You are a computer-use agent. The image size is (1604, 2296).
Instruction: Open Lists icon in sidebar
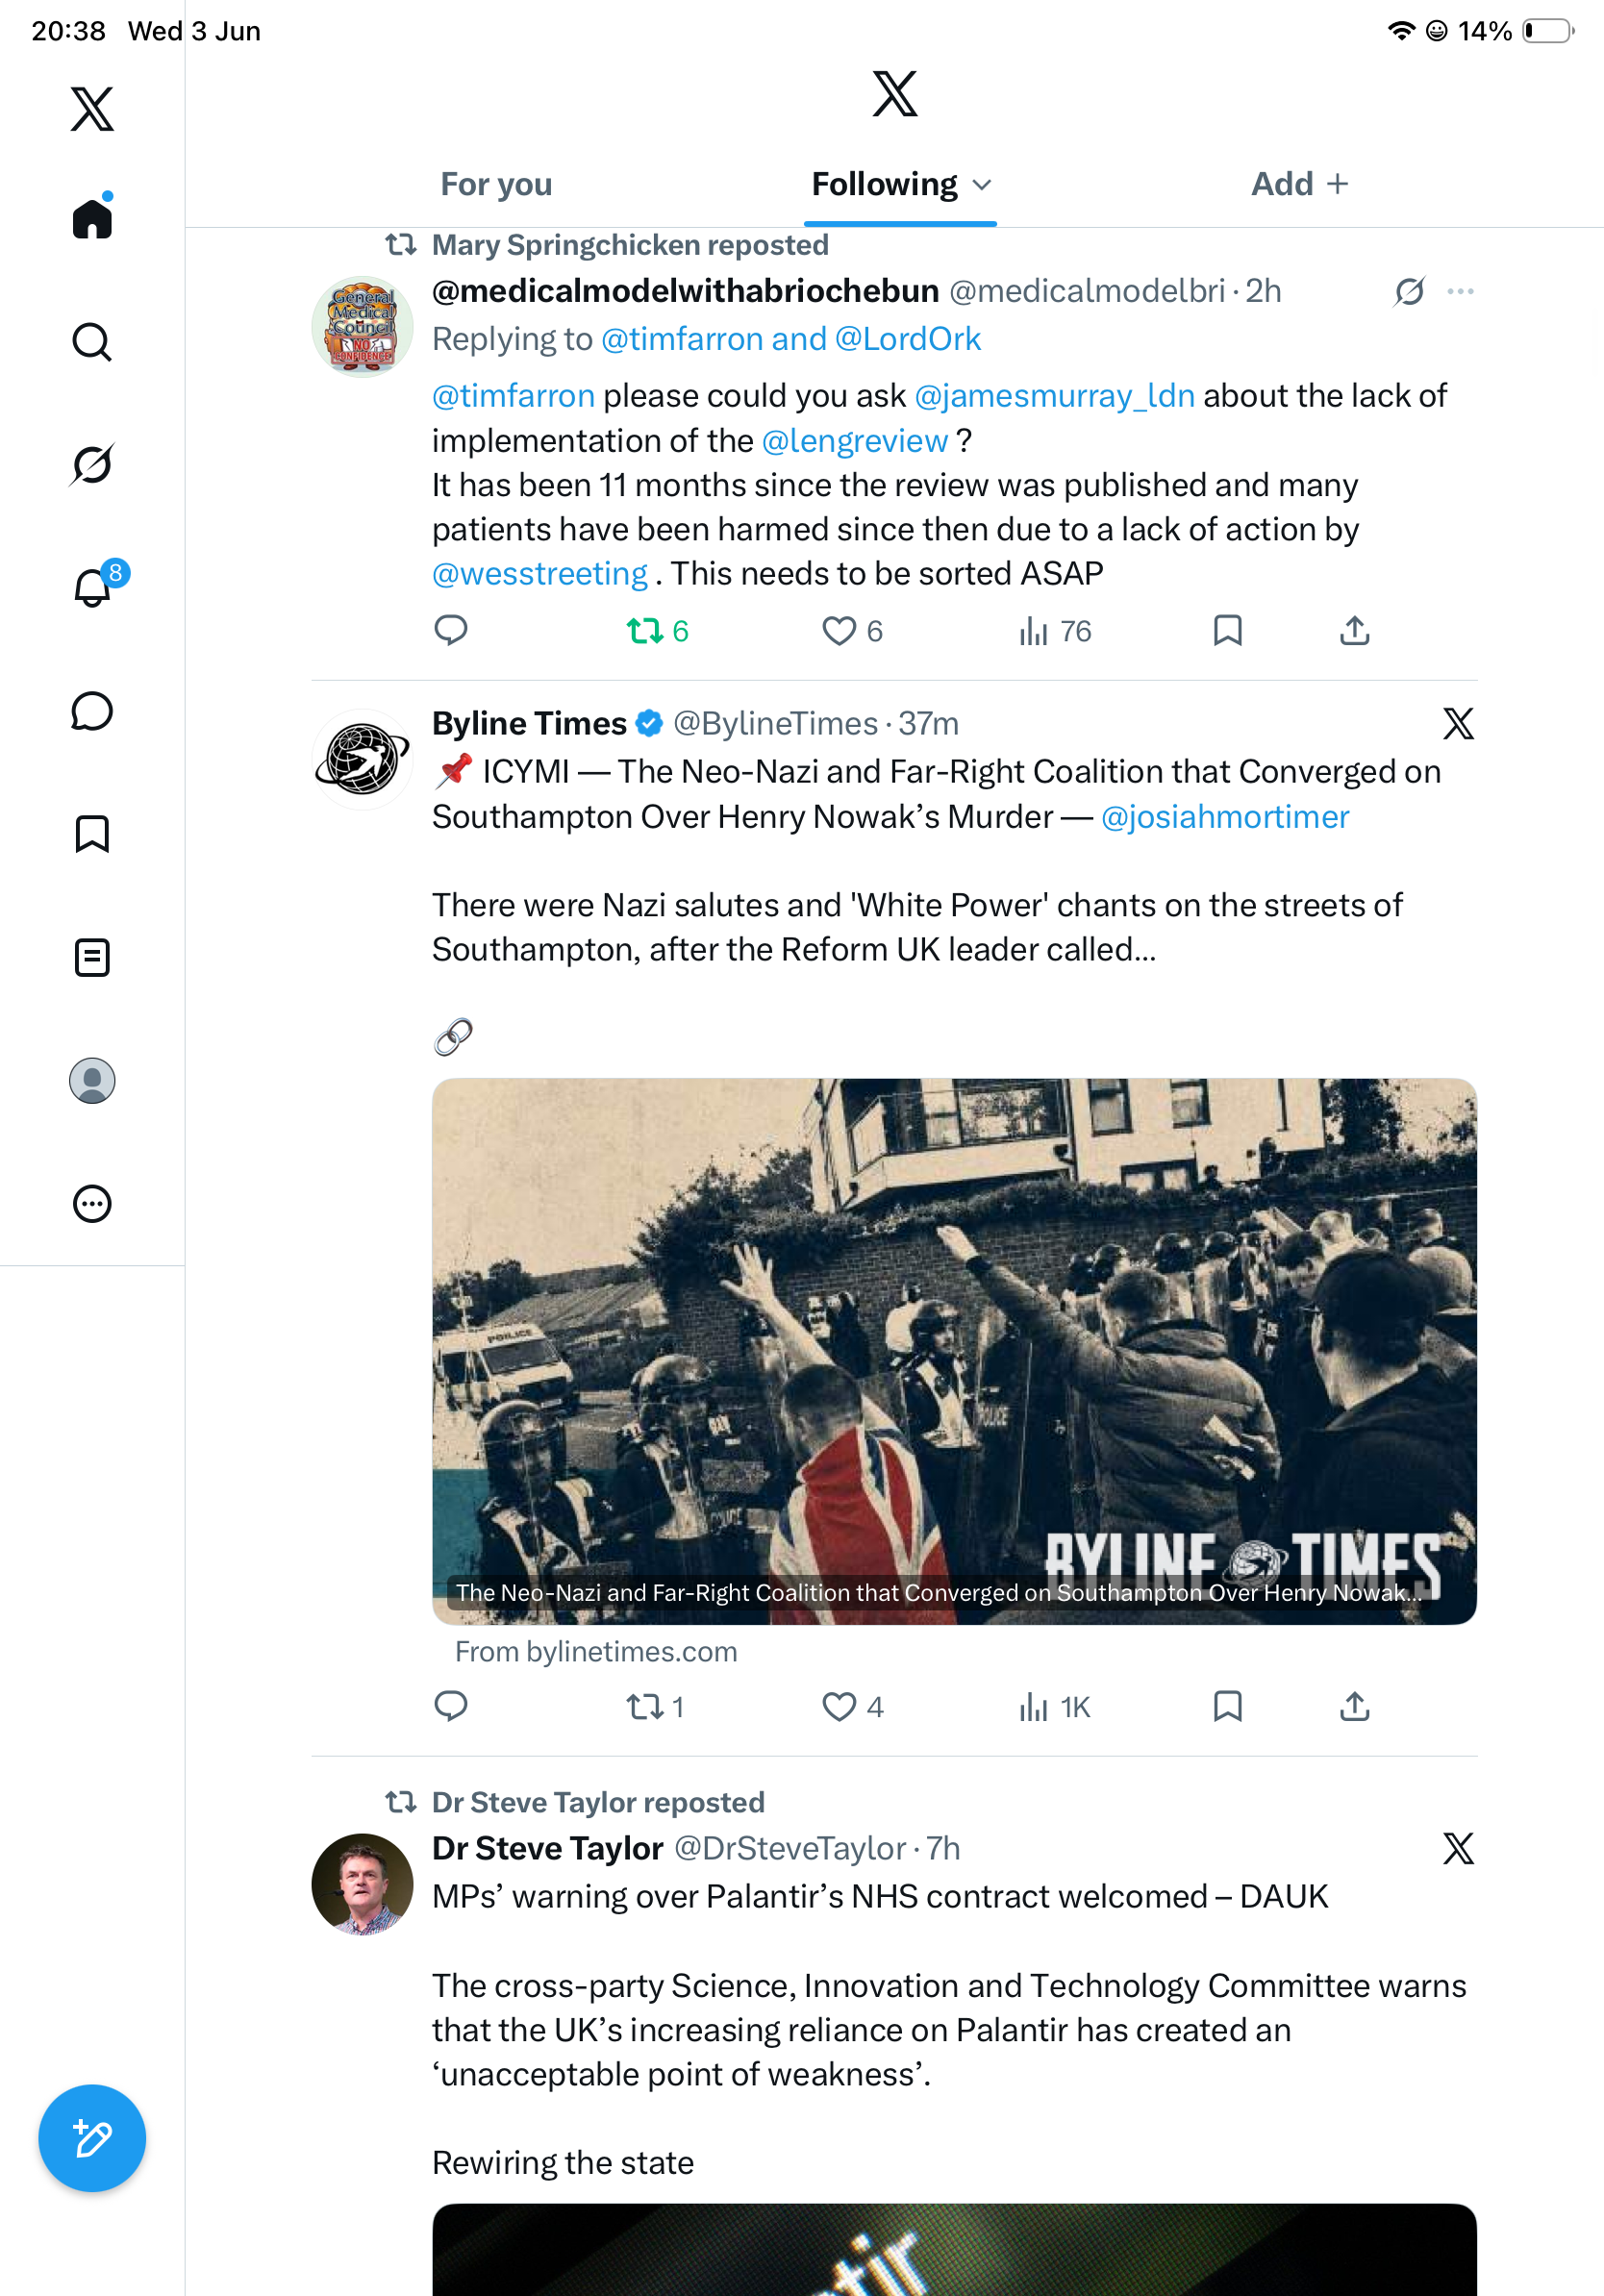click(92, 957)
